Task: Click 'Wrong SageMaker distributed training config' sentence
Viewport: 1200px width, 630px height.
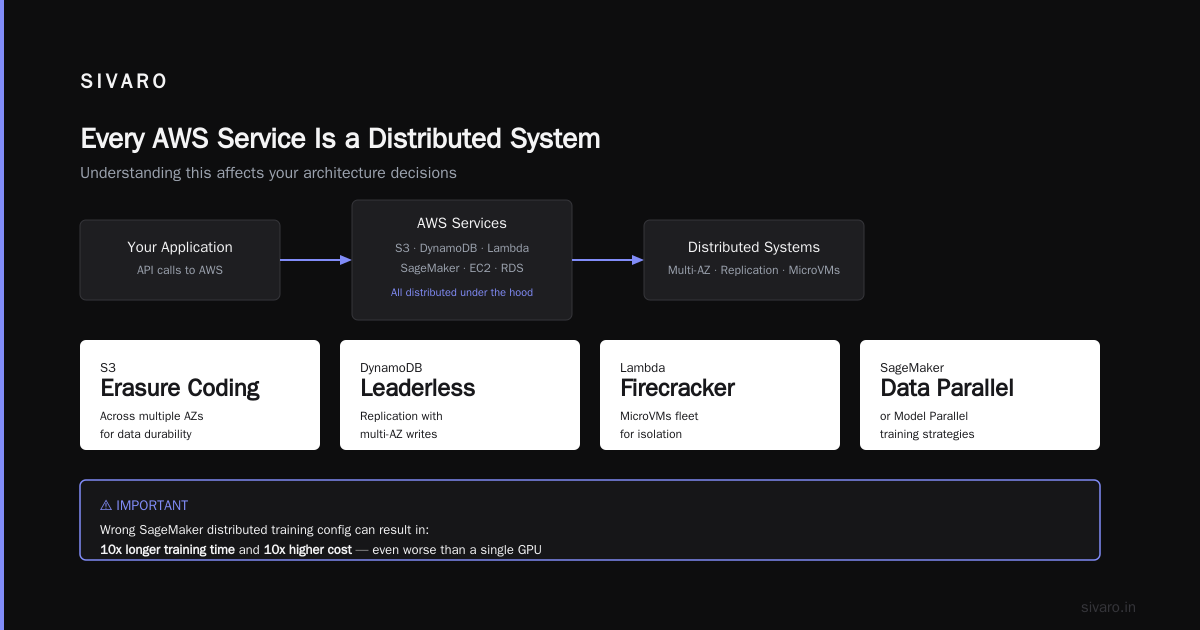Action: coord(264,529)
